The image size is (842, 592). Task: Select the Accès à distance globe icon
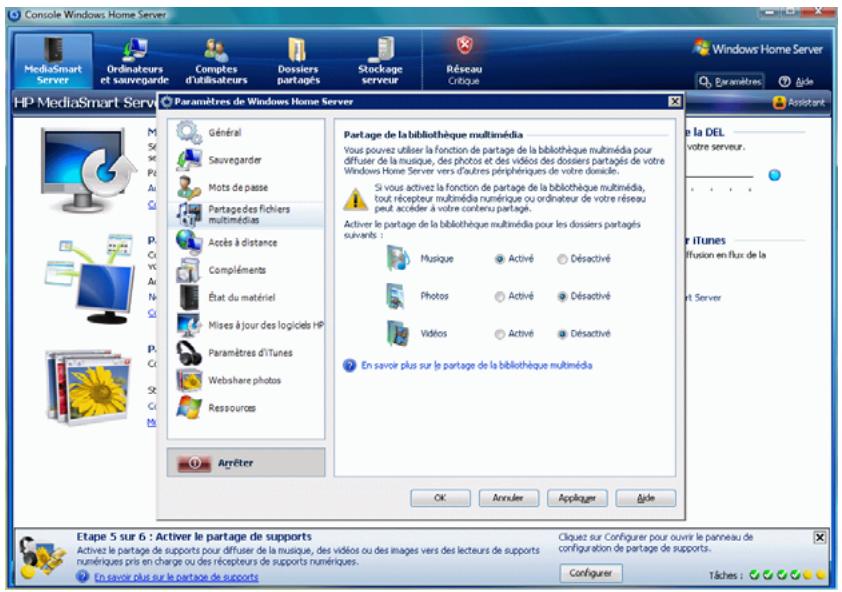189,242
